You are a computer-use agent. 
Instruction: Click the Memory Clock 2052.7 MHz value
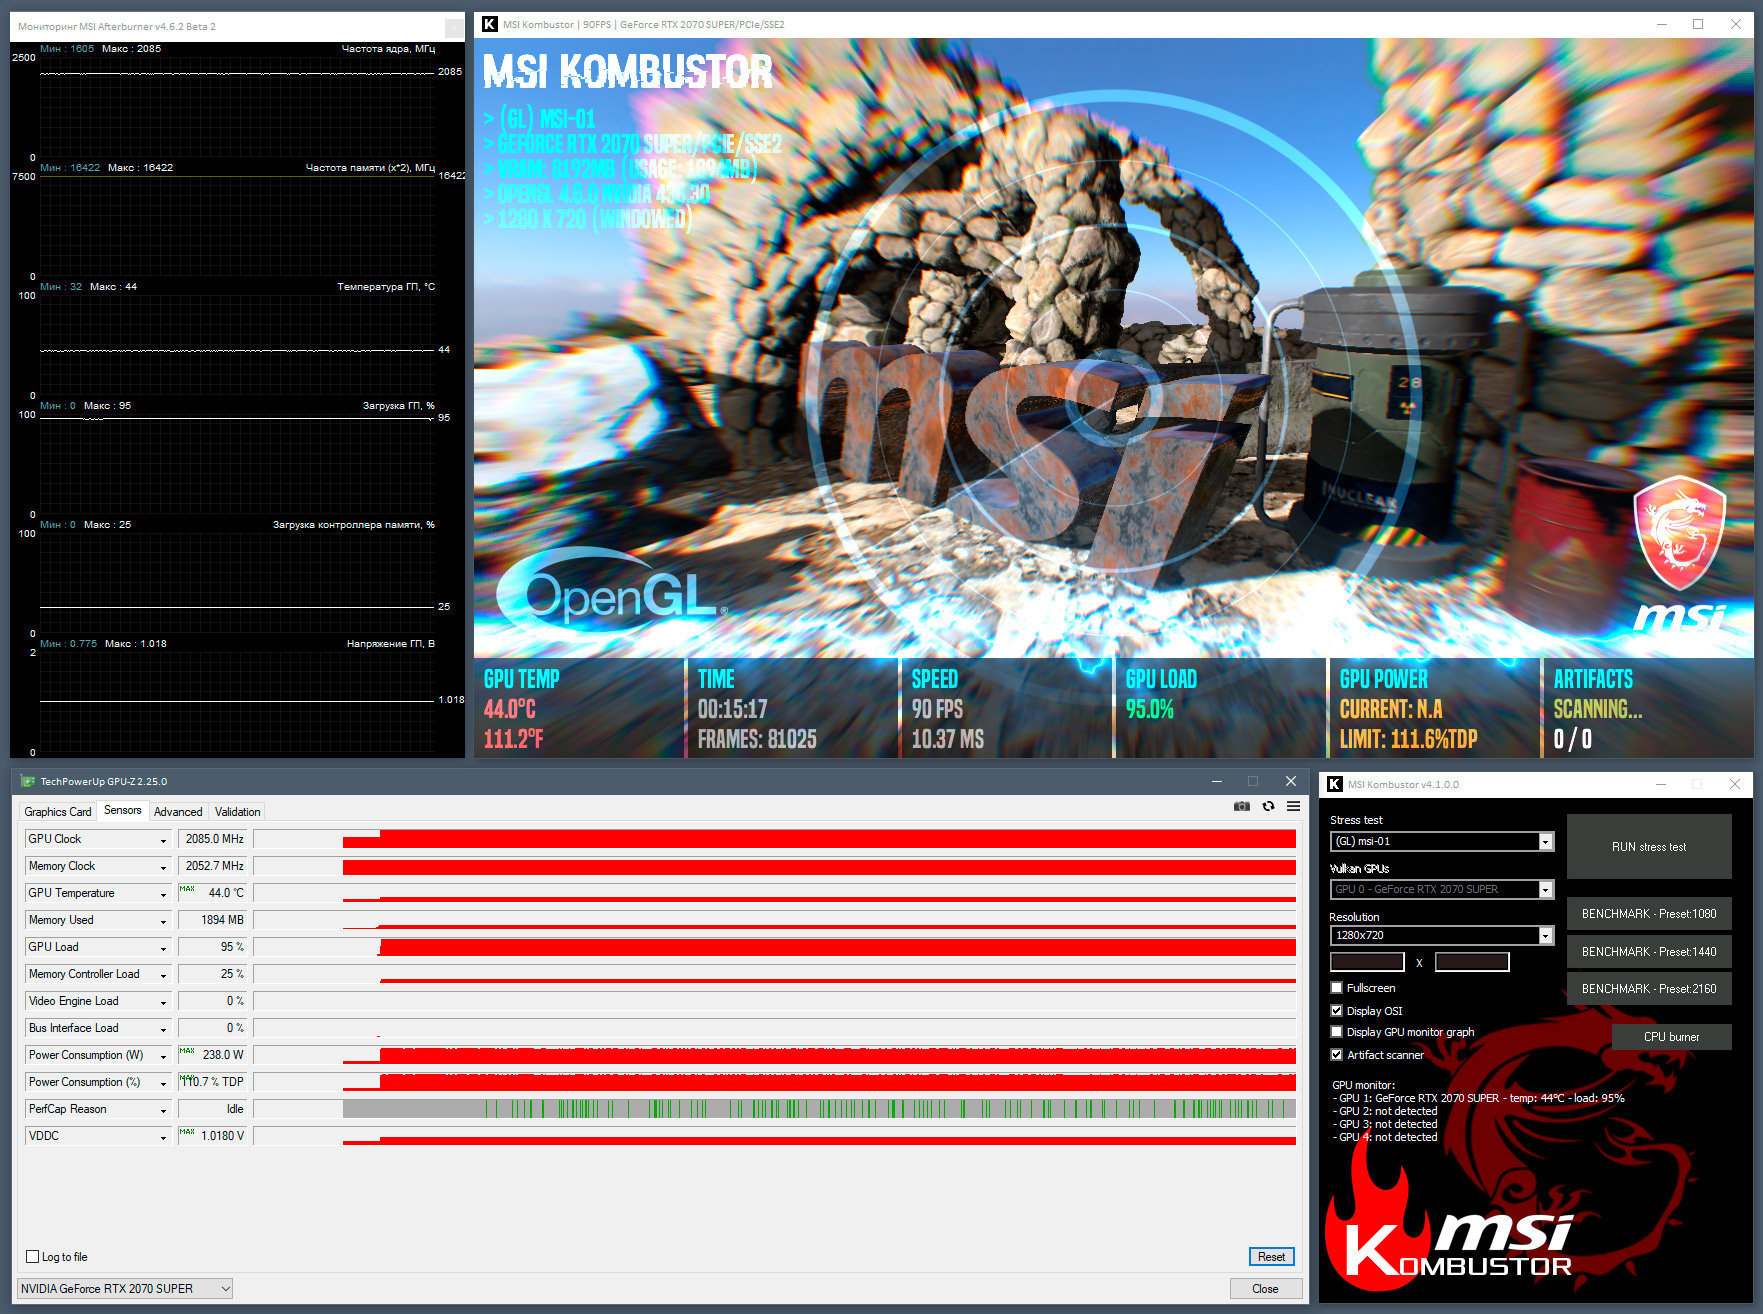[212, 866]
